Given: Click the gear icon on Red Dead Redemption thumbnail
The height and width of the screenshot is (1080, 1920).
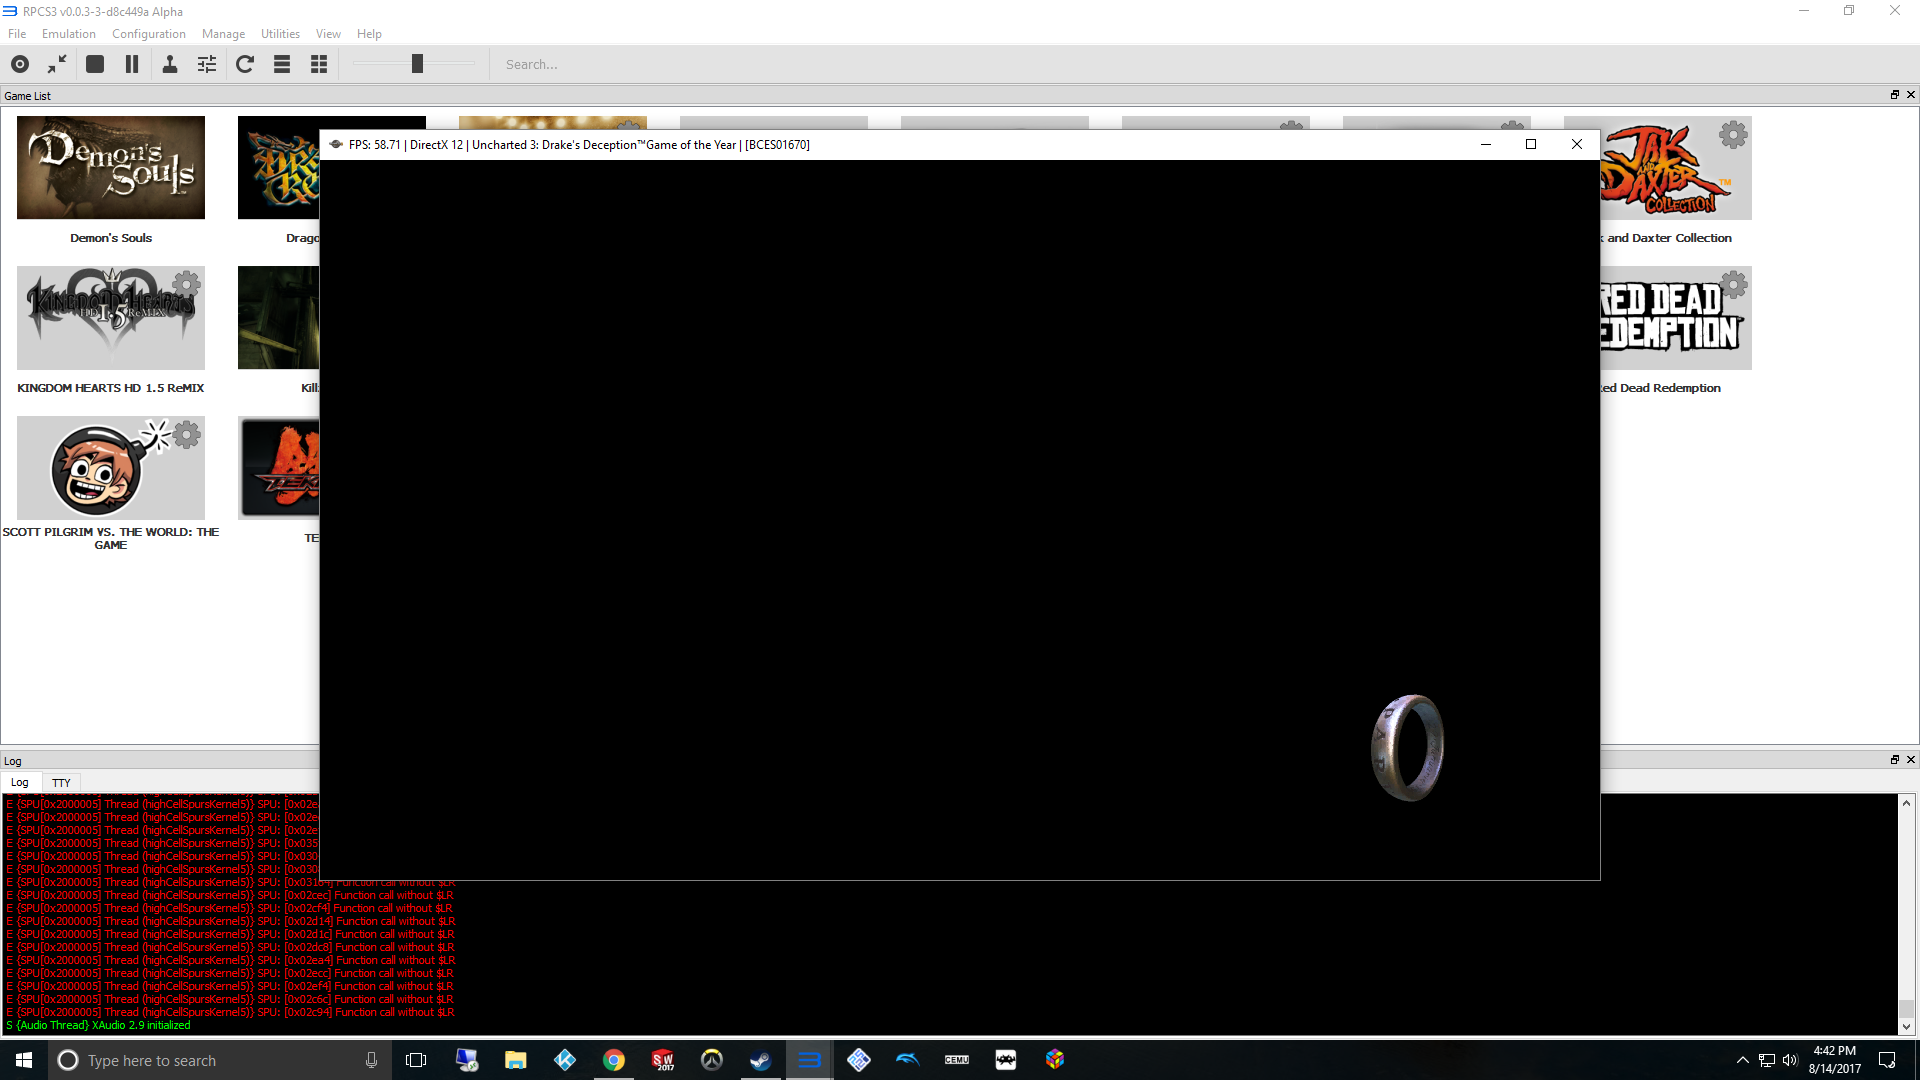Looking at the screenshot, I should (x=1733, y=284).
